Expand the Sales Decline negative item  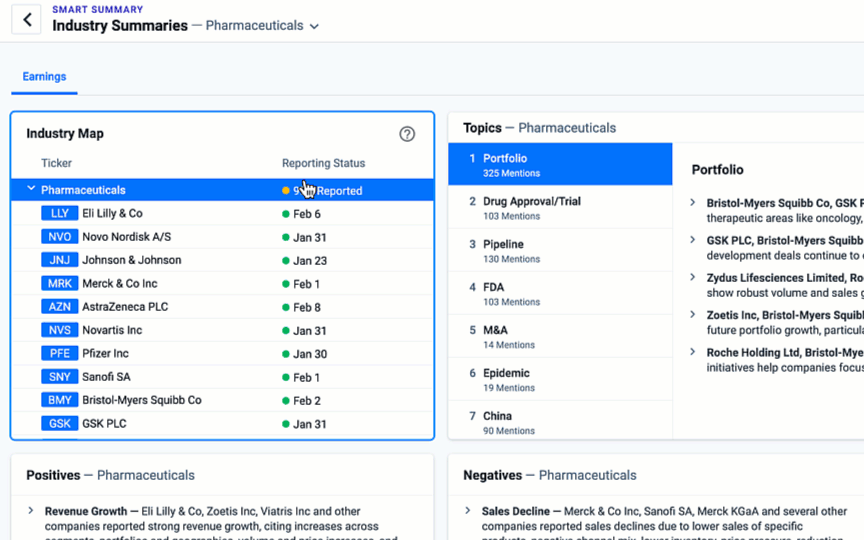tap(468, 511)
